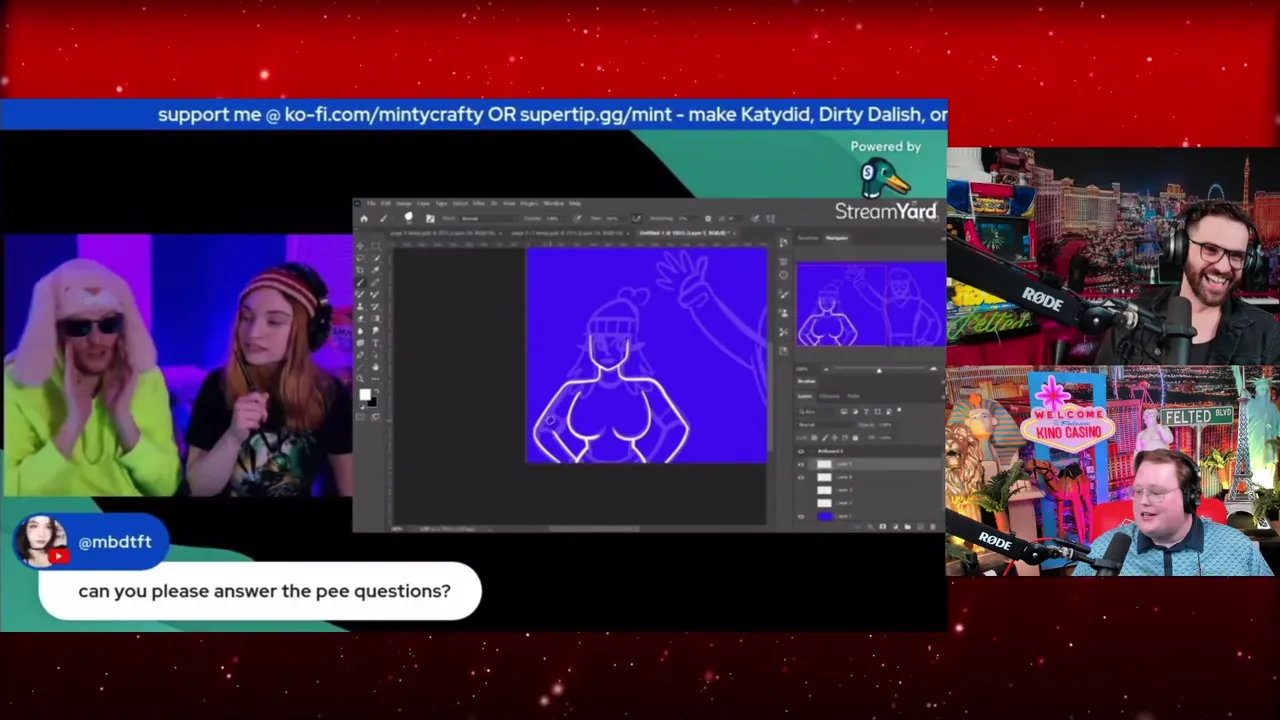The width and height of the screenshot is (1280, 720).
Task: Click add layer mask icon
Action: coord(883,527)
